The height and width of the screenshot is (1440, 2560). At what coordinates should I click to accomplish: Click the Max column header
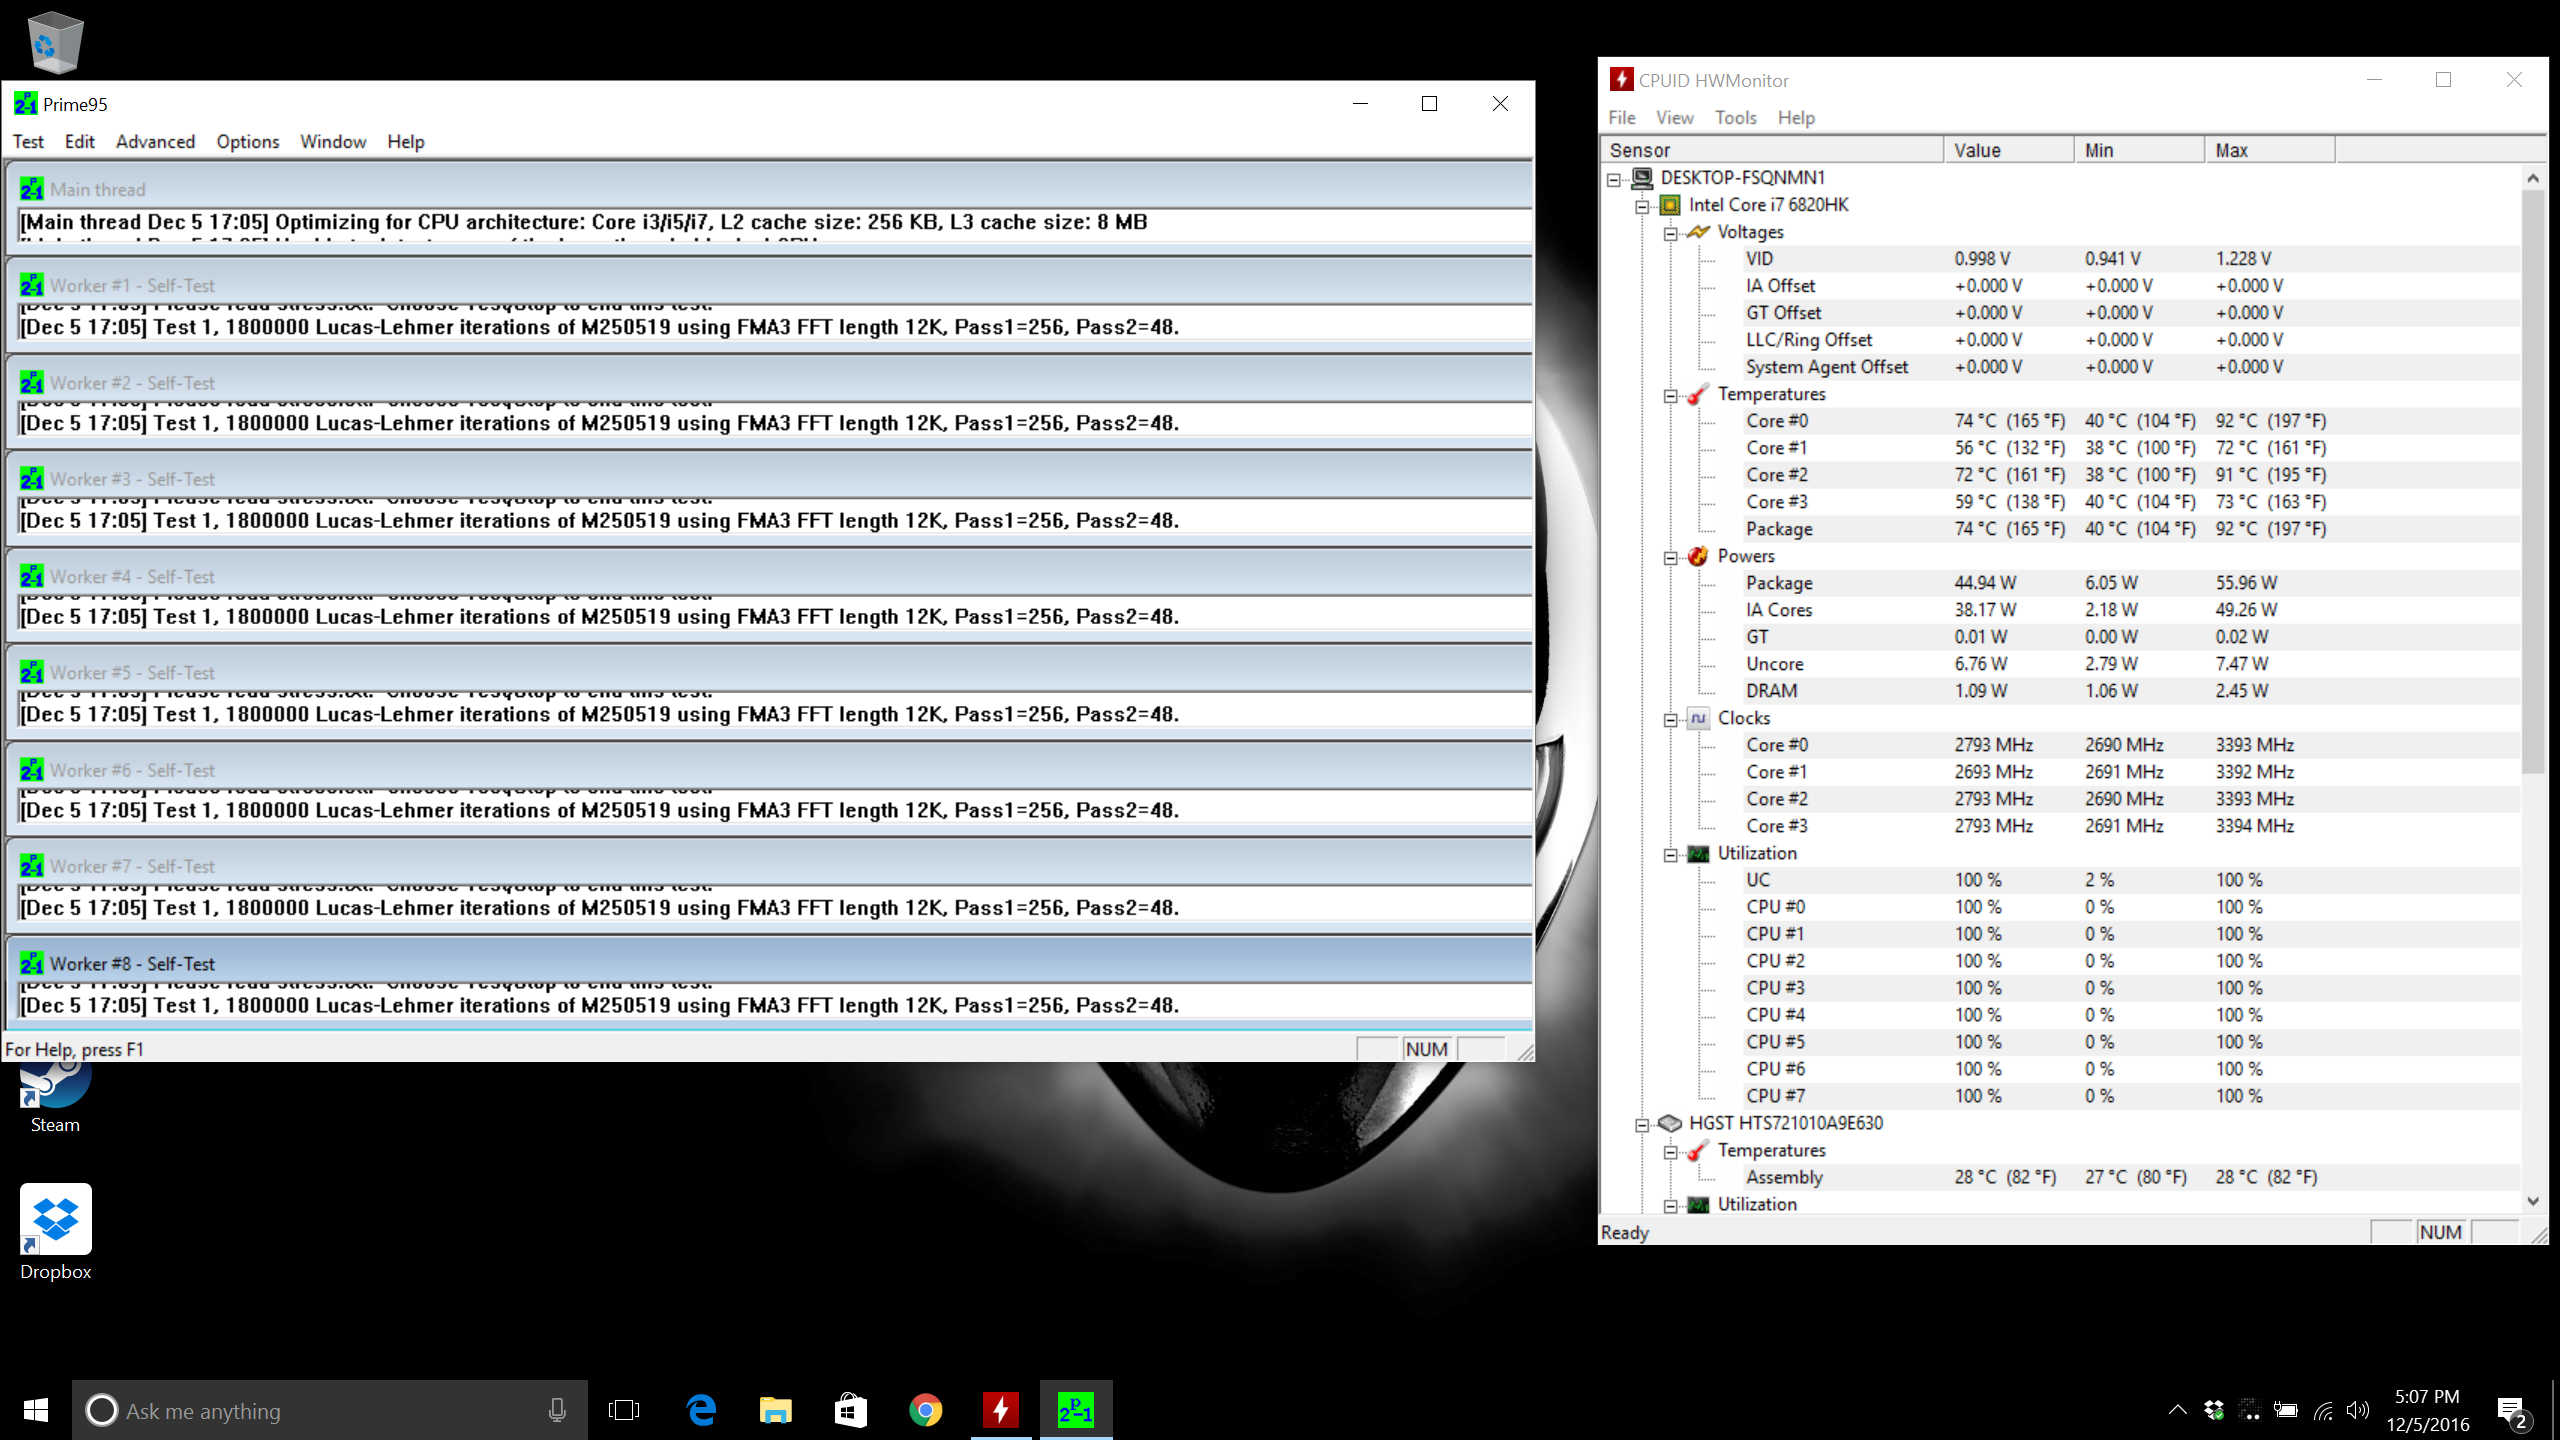(x=2270, y=150)
